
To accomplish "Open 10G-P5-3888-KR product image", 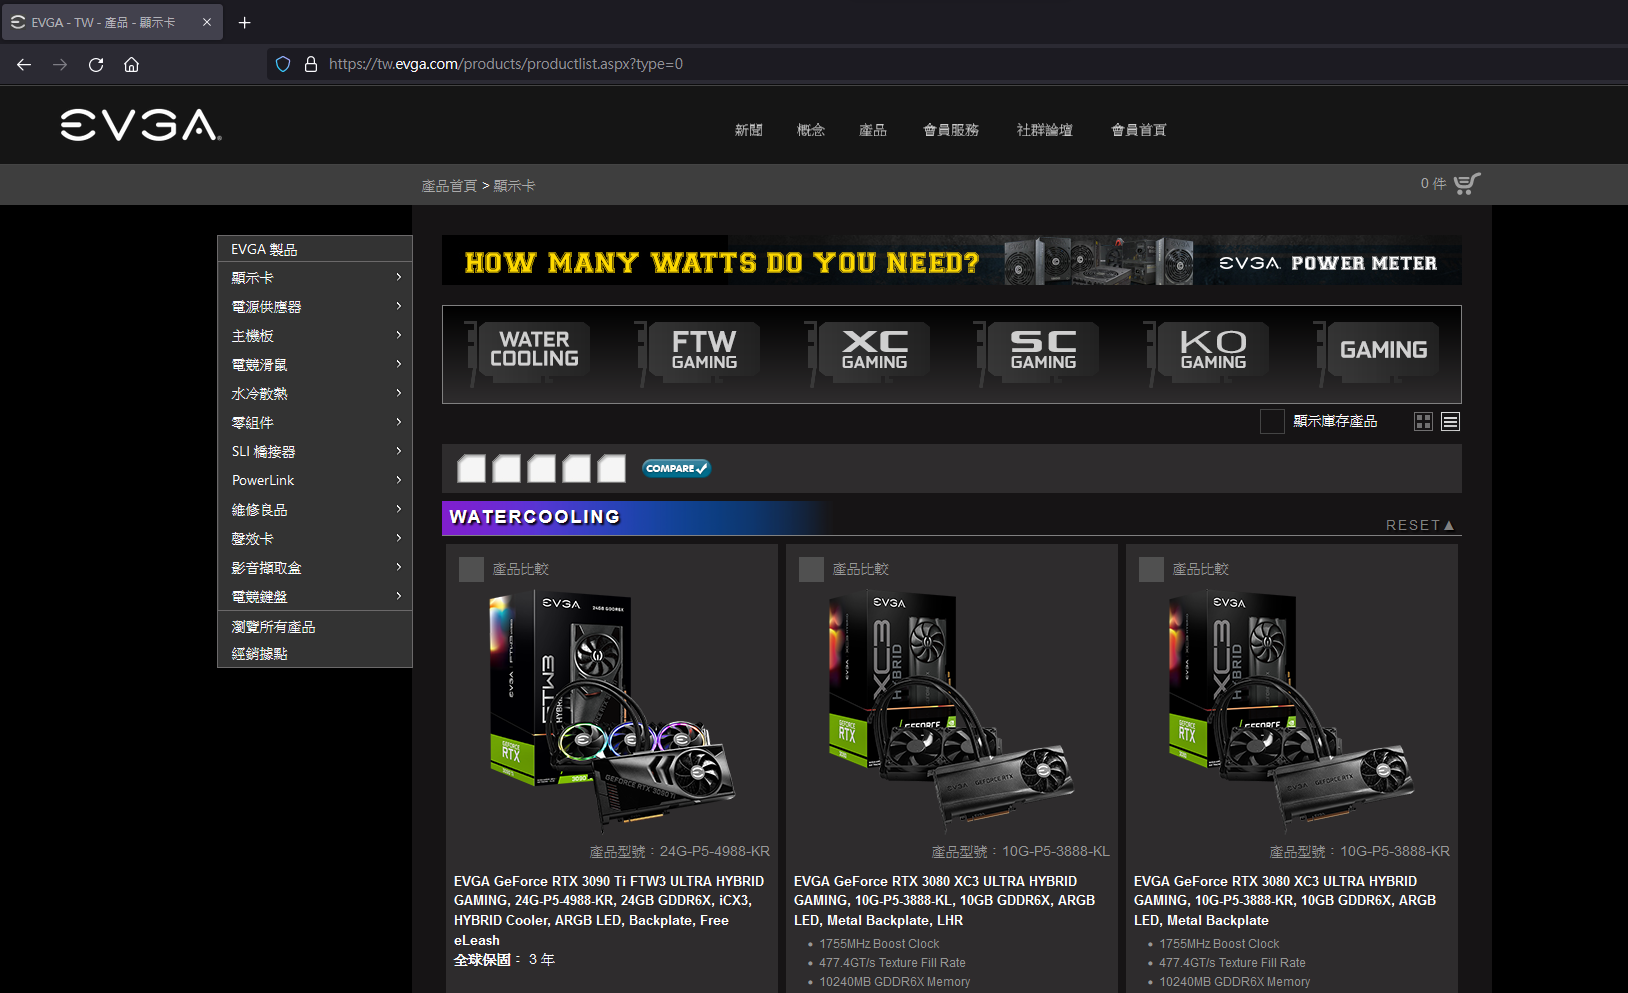I will (x=1291, y=711).
